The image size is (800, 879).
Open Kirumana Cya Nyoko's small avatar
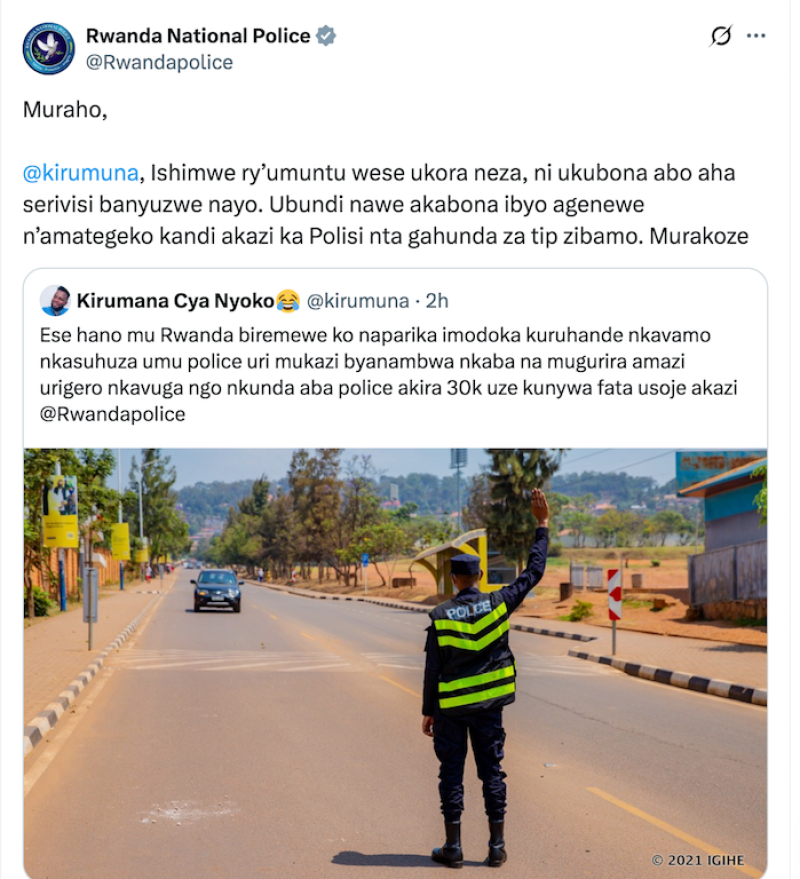click(x=55, y=301)
